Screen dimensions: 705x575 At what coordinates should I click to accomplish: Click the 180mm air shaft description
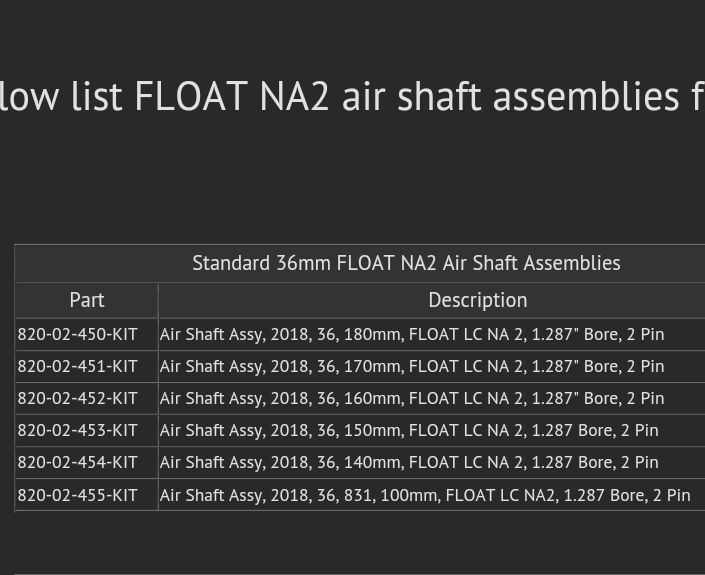(x=411, y=334)
